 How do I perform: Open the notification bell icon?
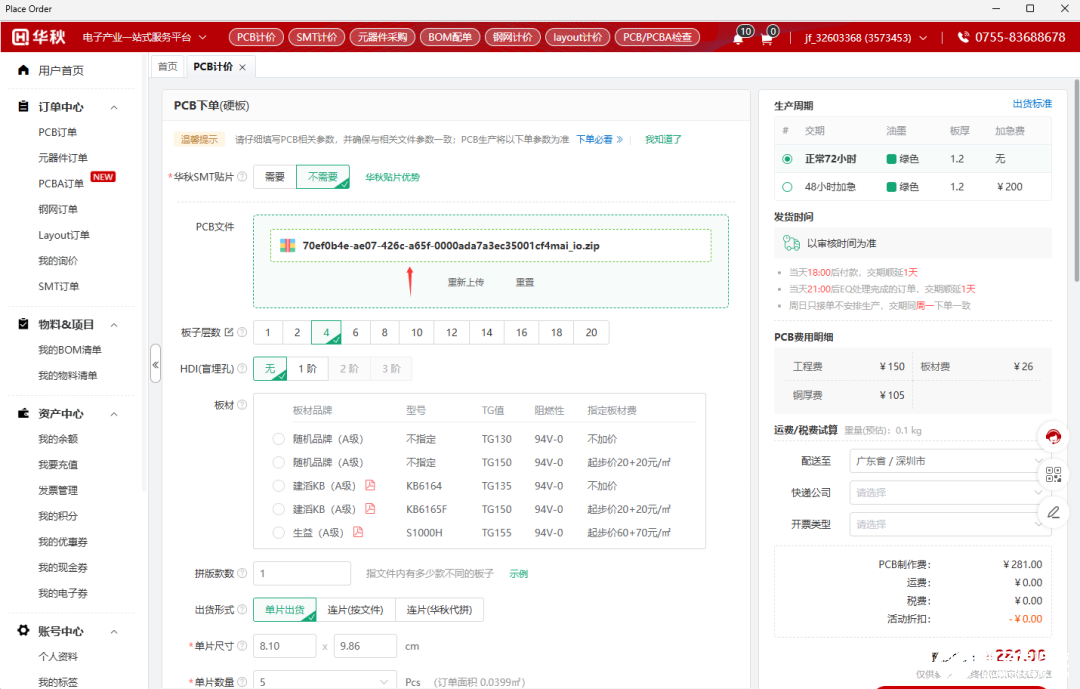pyautogui.click(x=738, y=39)
